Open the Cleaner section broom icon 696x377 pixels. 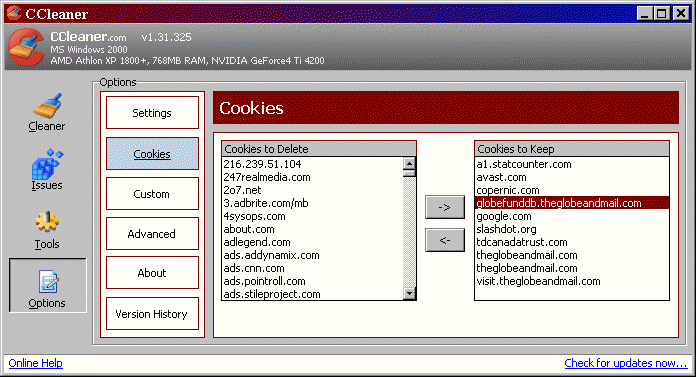click(x=47, y=106)
